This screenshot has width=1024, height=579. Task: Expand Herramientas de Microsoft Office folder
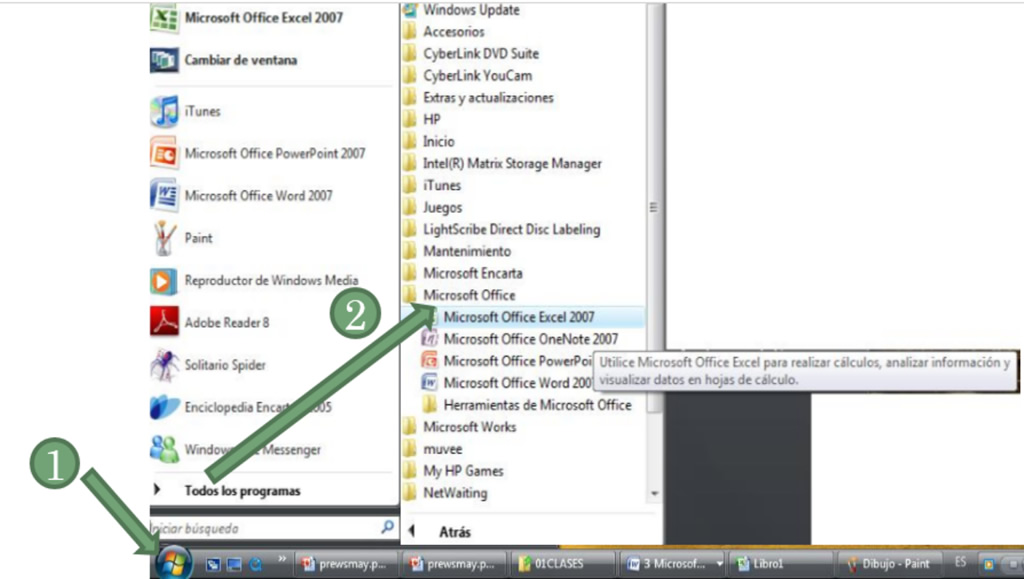[536, 405]
